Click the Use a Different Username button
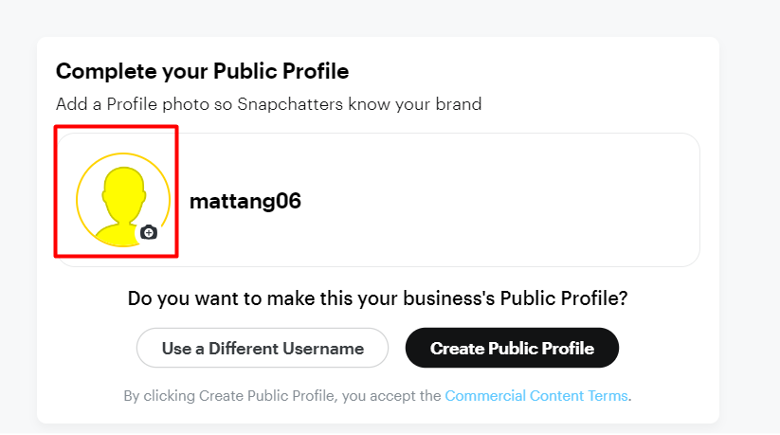Image resolution: width=780 pixels, height=435 pixels. [x=262, y=348]
